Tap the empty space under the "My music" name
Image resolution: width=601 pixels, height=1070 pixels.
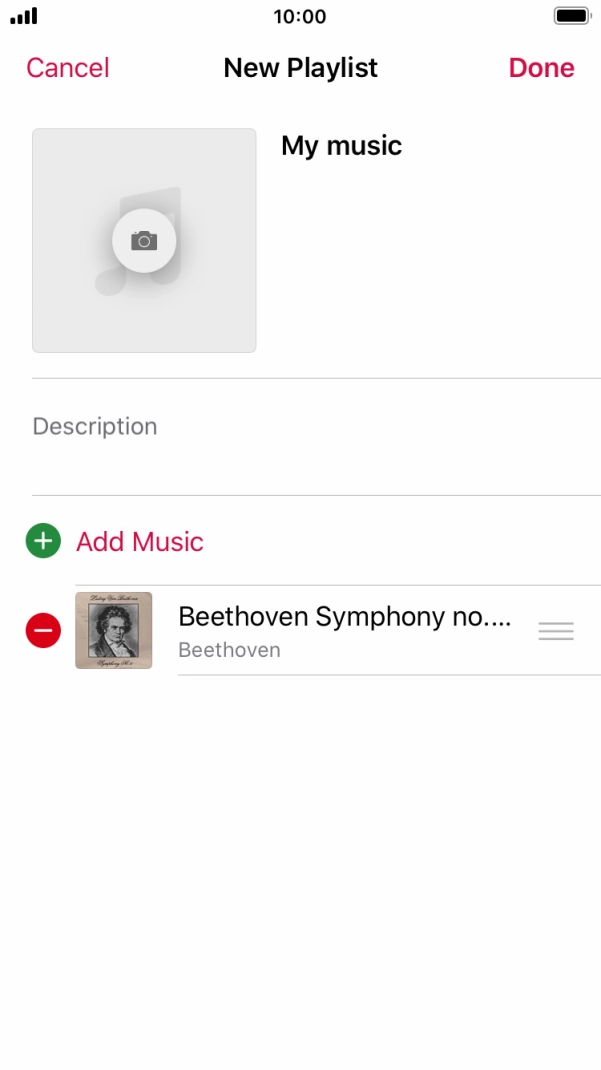pos(430,270)
